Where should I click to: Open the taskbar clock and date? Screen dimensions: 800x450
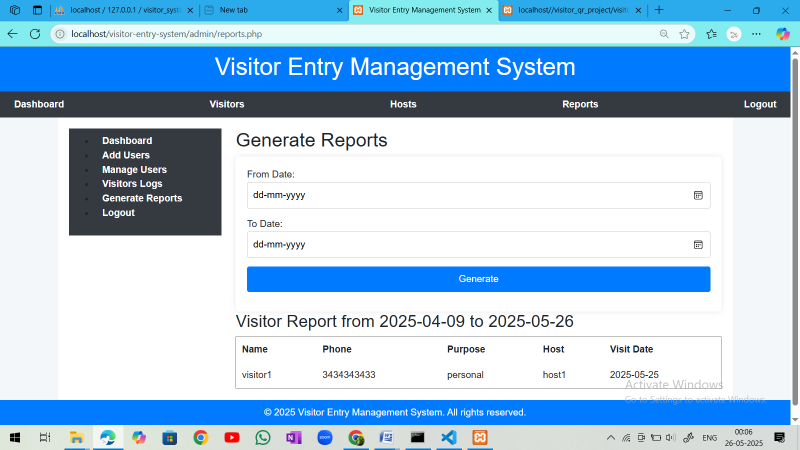coord(743,438)
